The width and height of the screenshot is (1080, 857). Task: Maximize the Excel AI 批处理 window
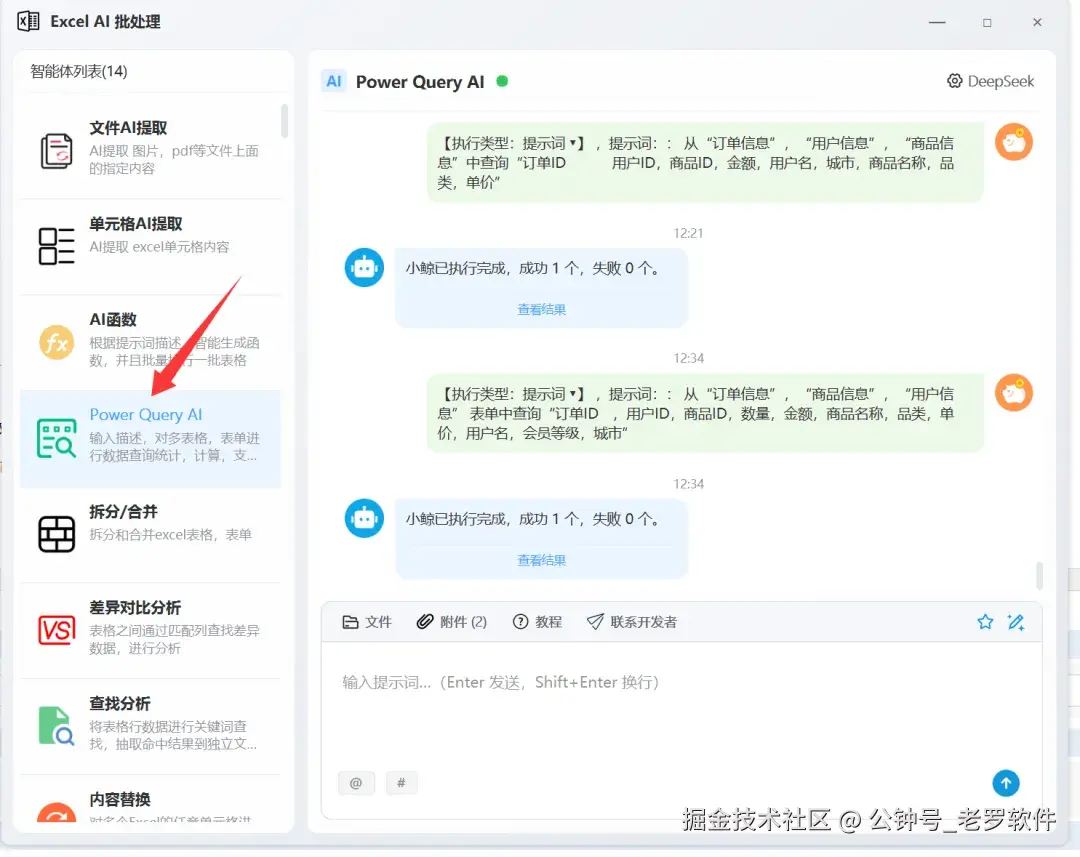click(x=987, y=22)
